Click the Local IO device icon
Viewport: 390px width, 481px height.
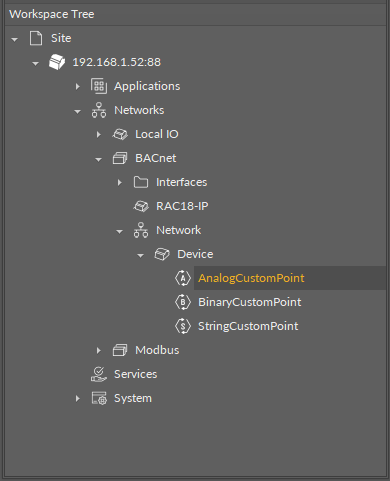point(120,134)
